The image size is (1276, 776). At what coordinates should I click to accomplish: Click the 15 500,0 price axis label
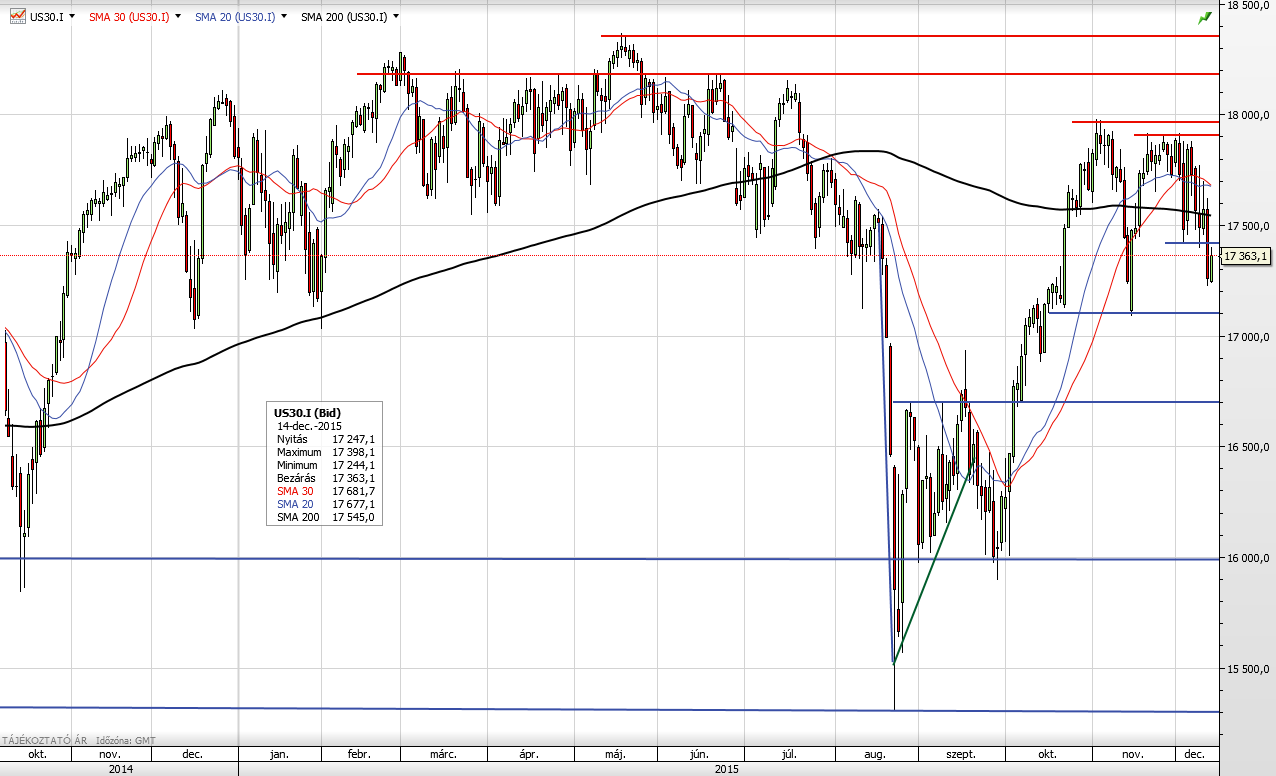click(x=1248, y=668)
